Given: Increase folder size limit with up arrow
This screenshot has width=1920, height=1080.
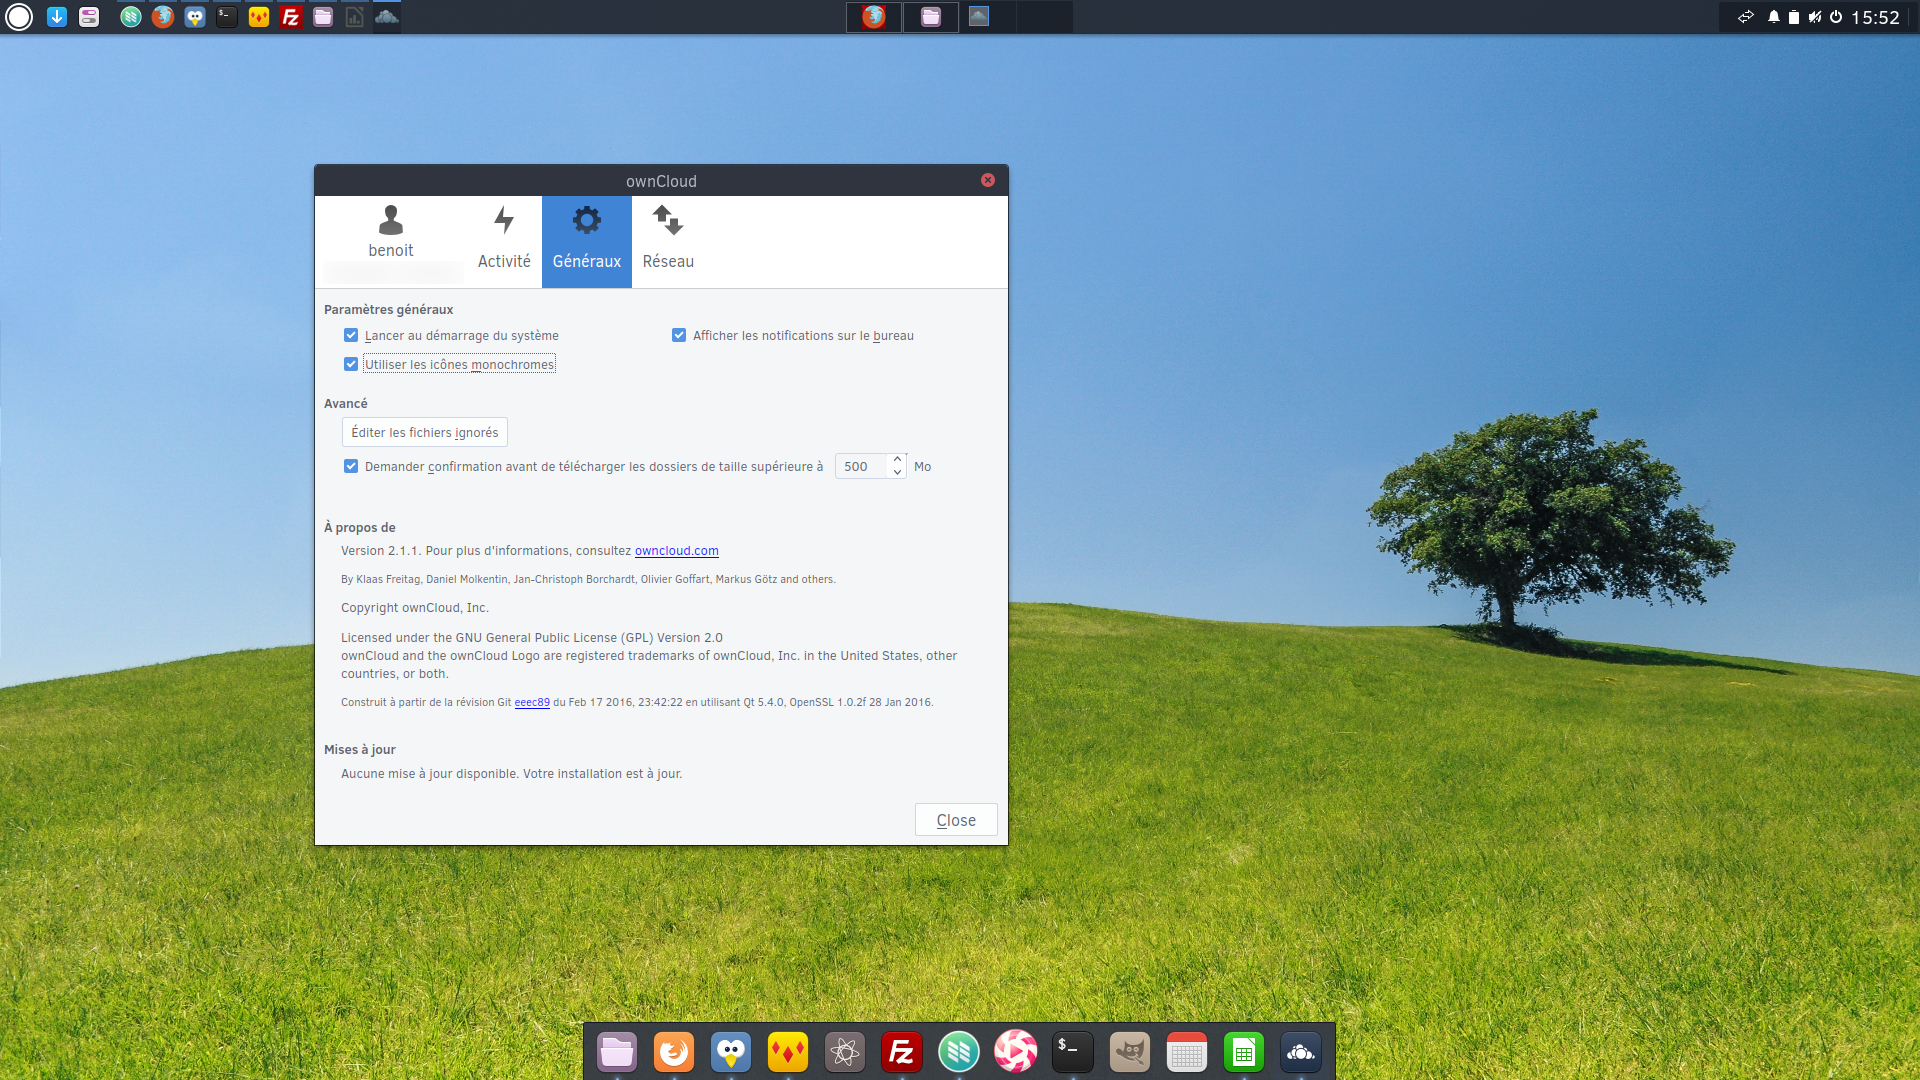Looking at the screenshot, I should (x=897, y=460).
